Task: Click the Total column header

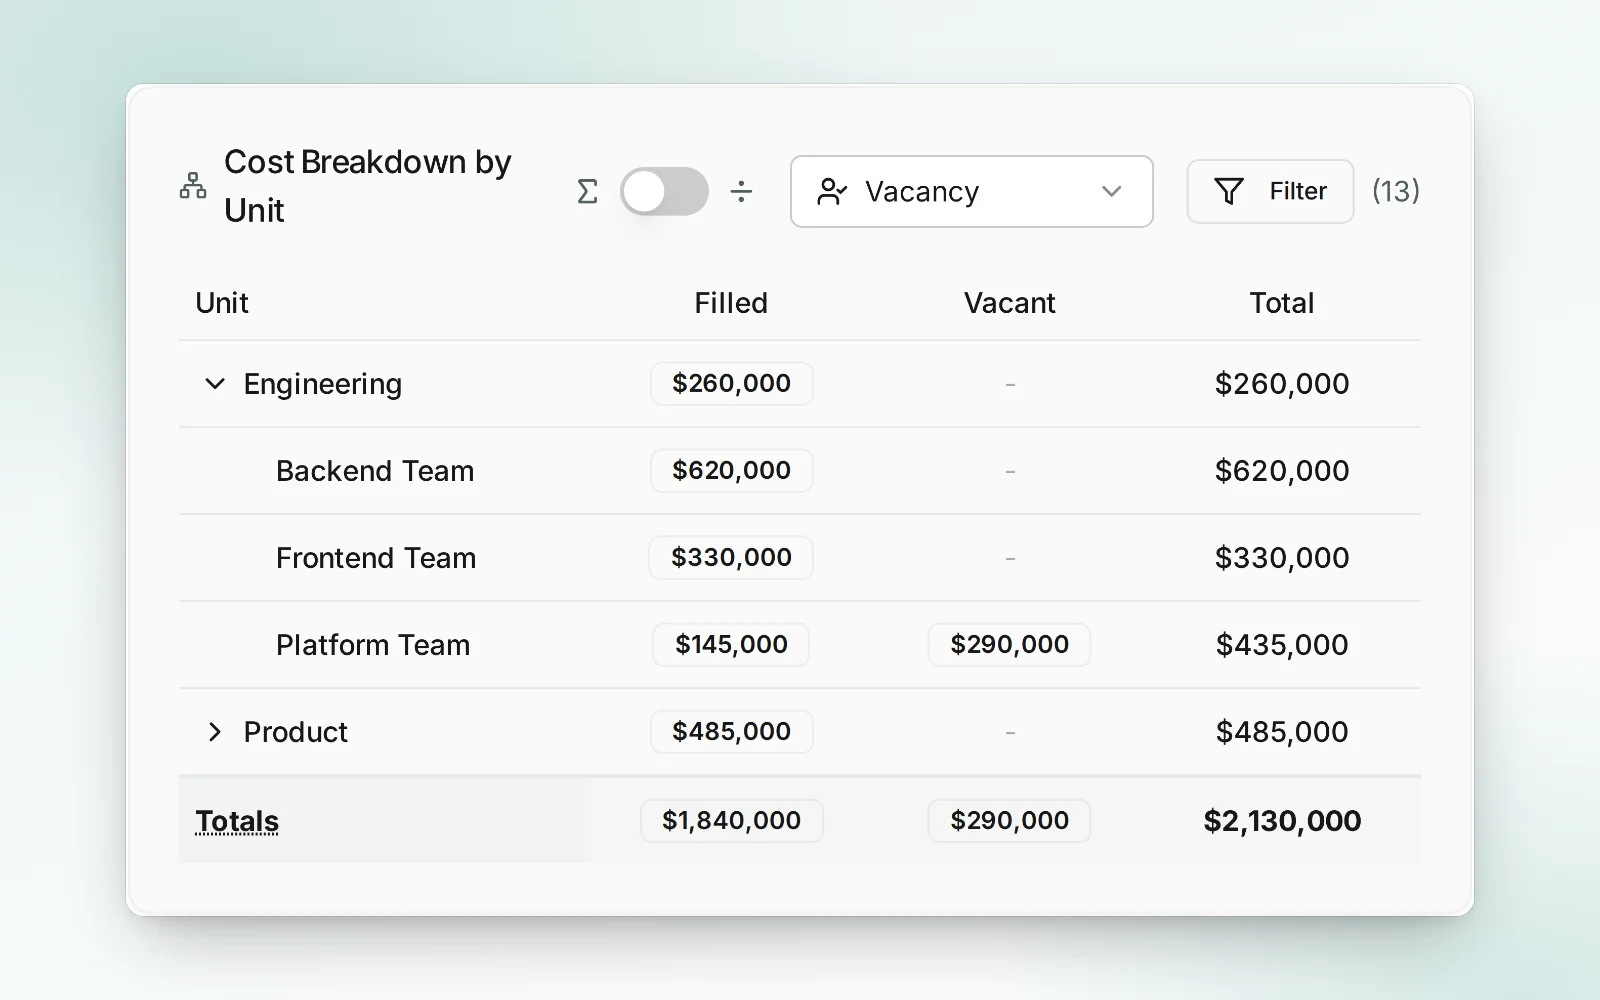Action: 1281,303
